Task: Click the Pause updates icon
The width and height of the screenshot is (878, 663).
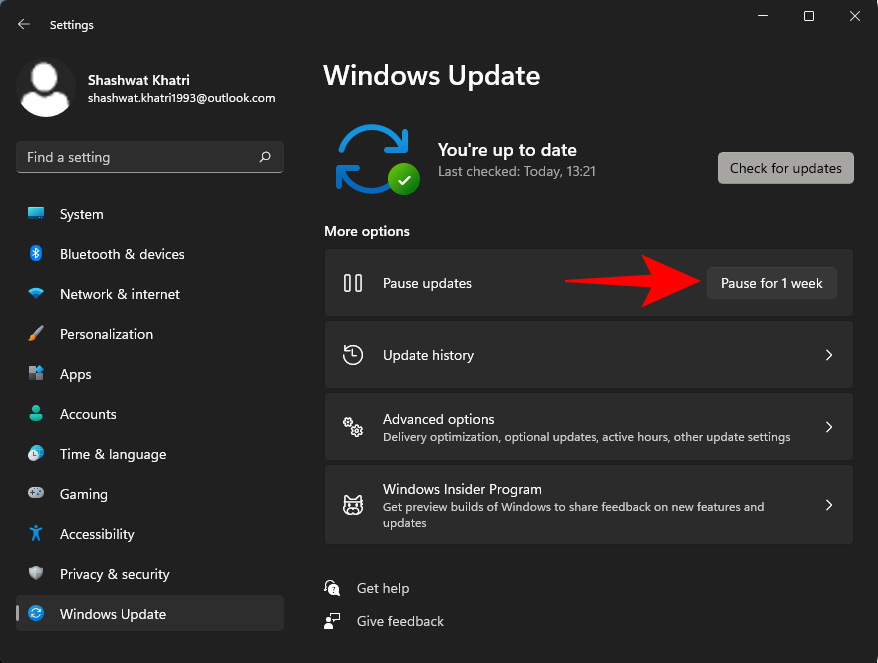Action: click(x=353, y=283)
